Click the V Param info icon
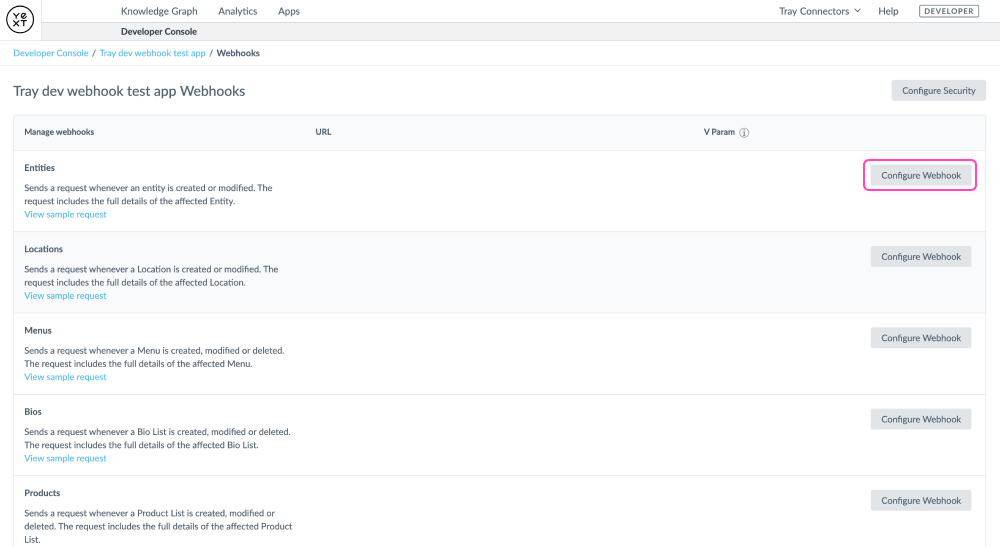 pos(745,133)
